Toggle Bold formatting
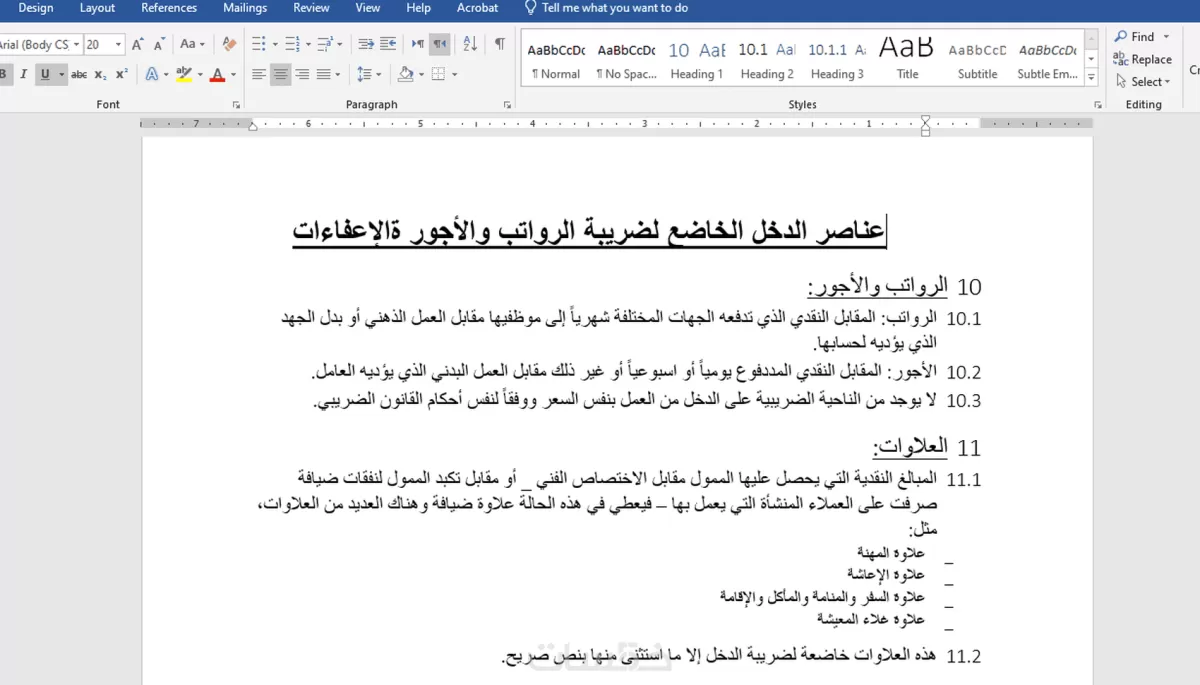Viewport: 1200px width, 685px height. coord(7,73)
